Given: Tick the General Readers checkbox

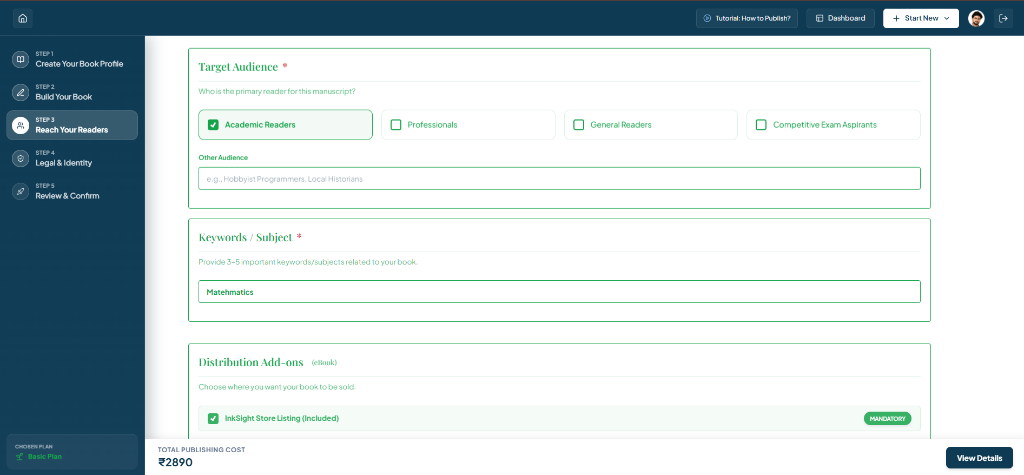Looking at the screenshot, I should [579, 125].
